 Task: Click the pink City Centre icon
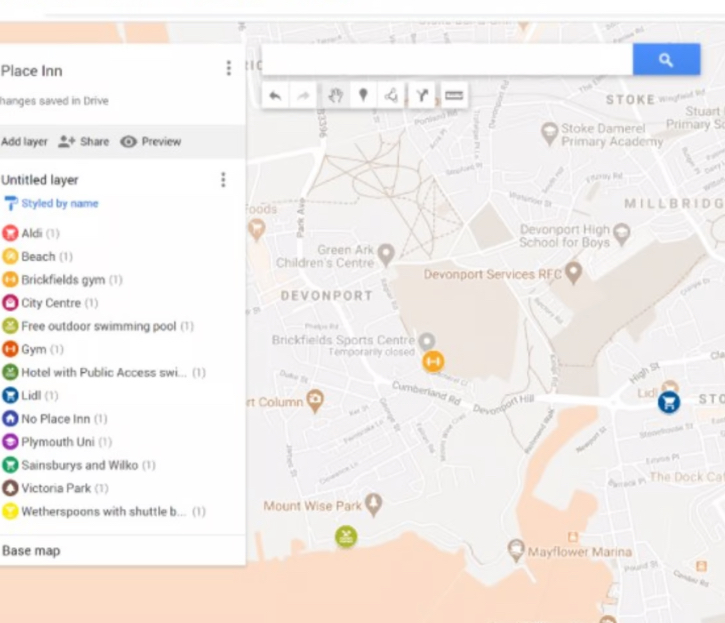click(10, 302)
